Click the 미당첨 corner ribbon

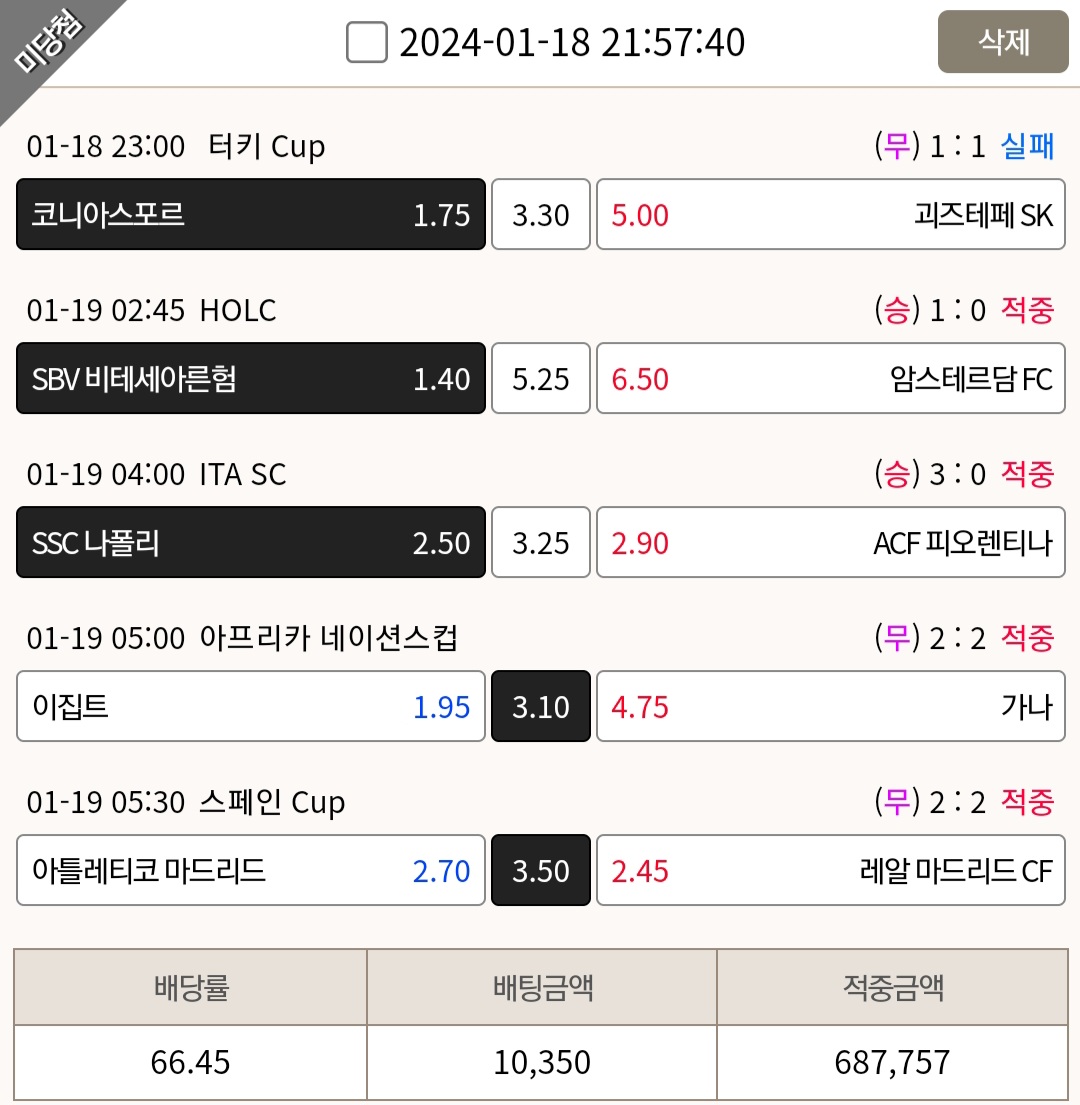48,44
